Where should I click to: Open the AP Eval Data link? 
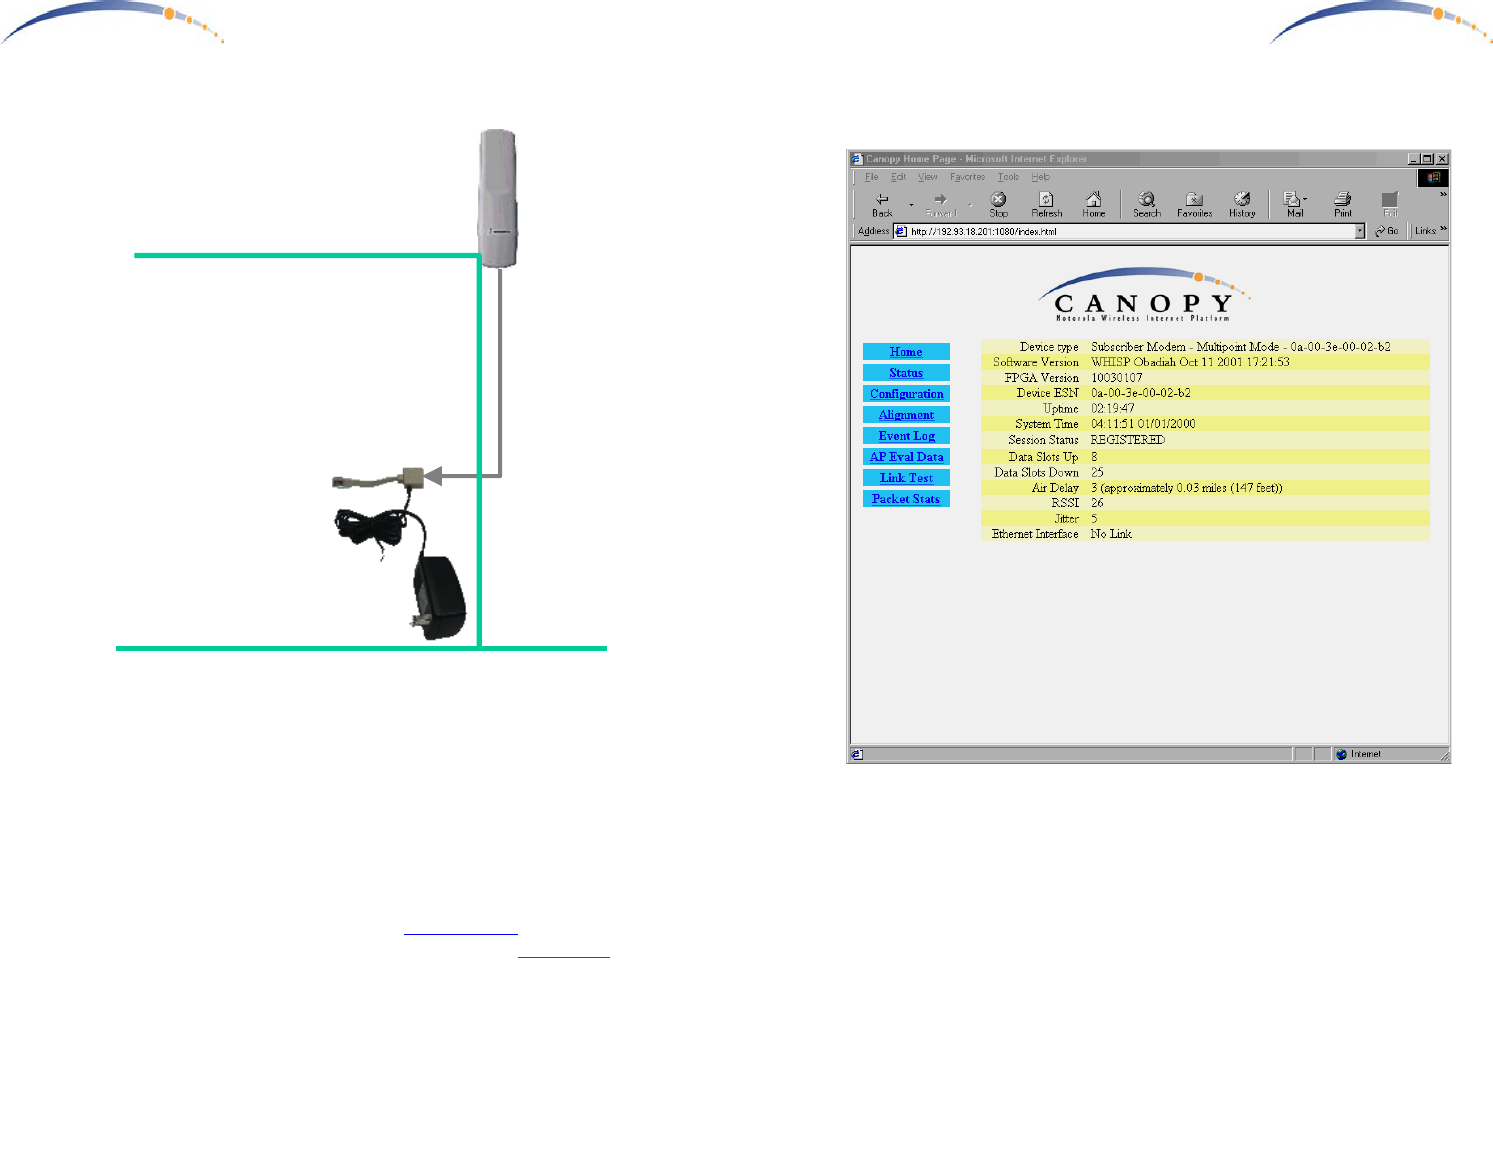pyautogui.click(x=906, y=457)
